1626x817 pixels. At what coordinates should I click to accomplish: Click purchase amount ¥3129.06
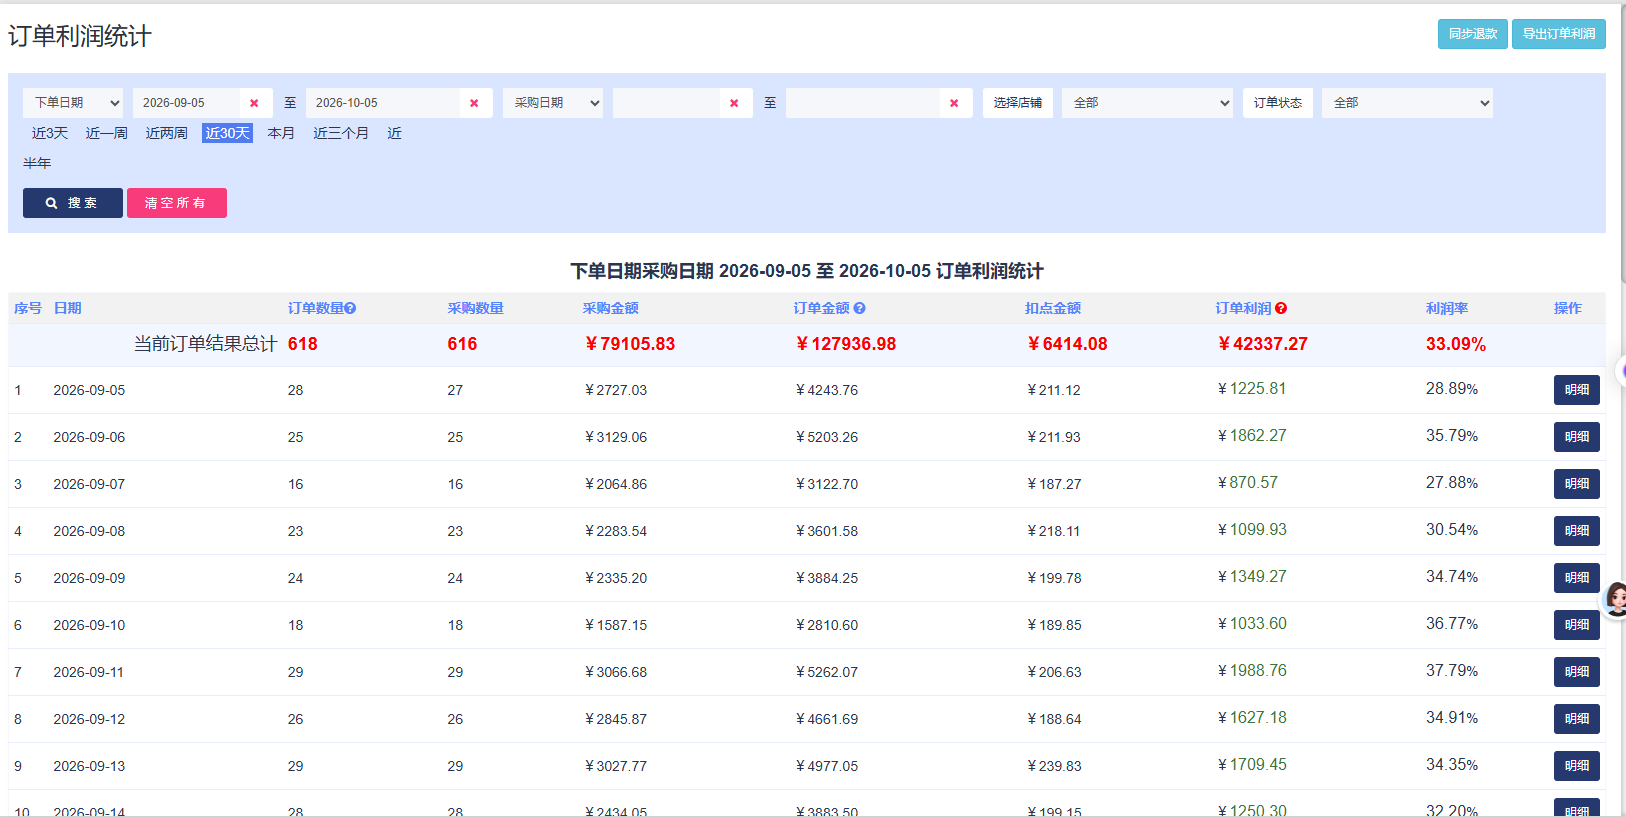point(616,437)
